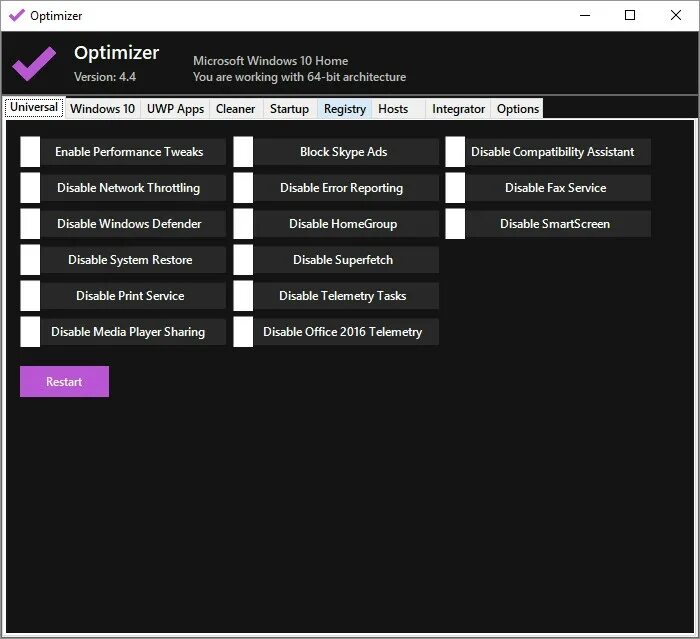Screen dimensions: 700x639
Task: Toggle the white box beside Disable SmartScreen
Action: (x=455, y=224)
